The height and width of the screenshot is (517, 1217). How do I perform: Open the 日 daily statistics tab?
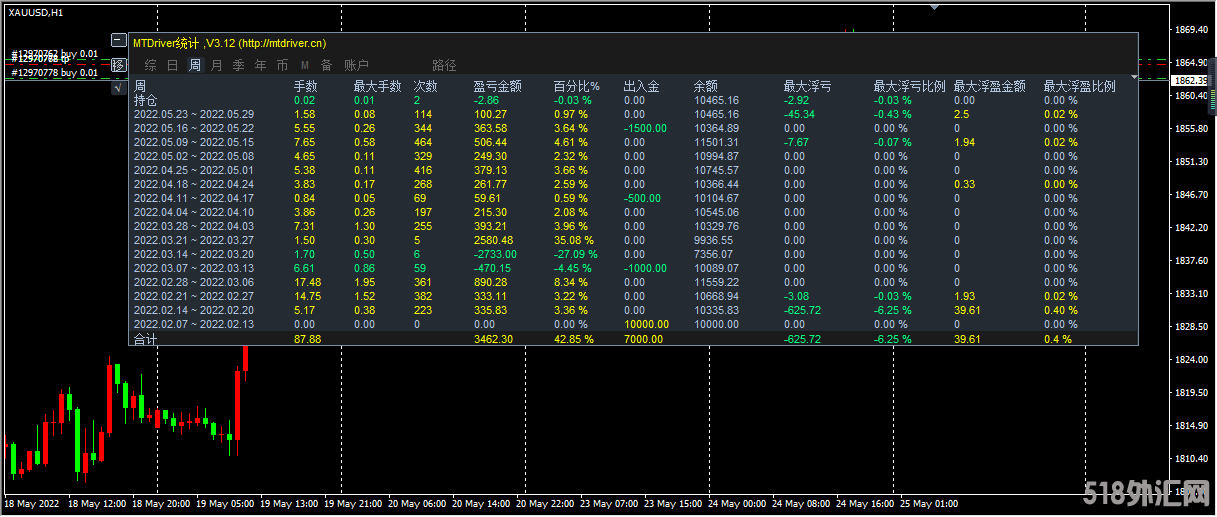coord(172,65)
